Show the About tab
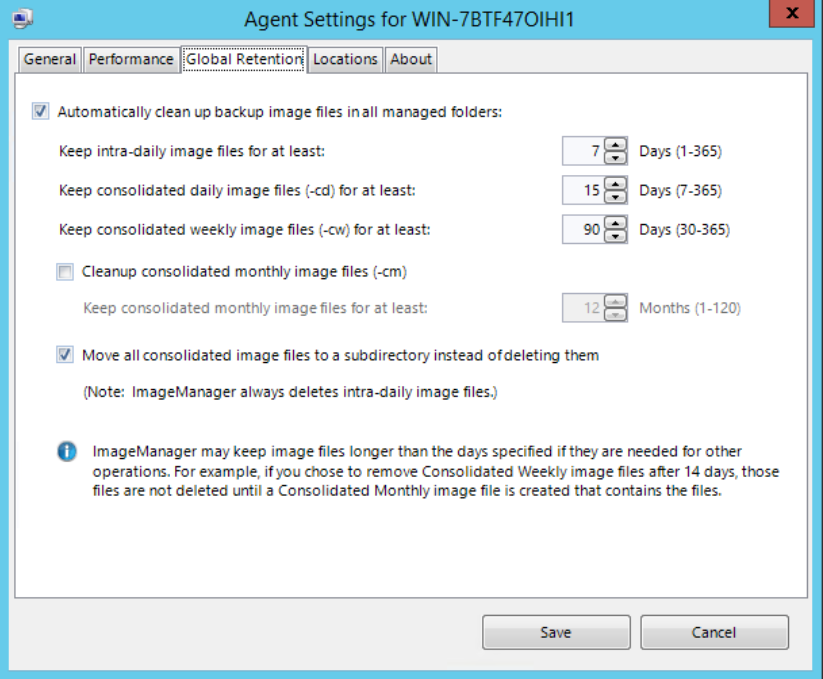Viewport: 823px width, 679px height. click(x=411, y=59)
